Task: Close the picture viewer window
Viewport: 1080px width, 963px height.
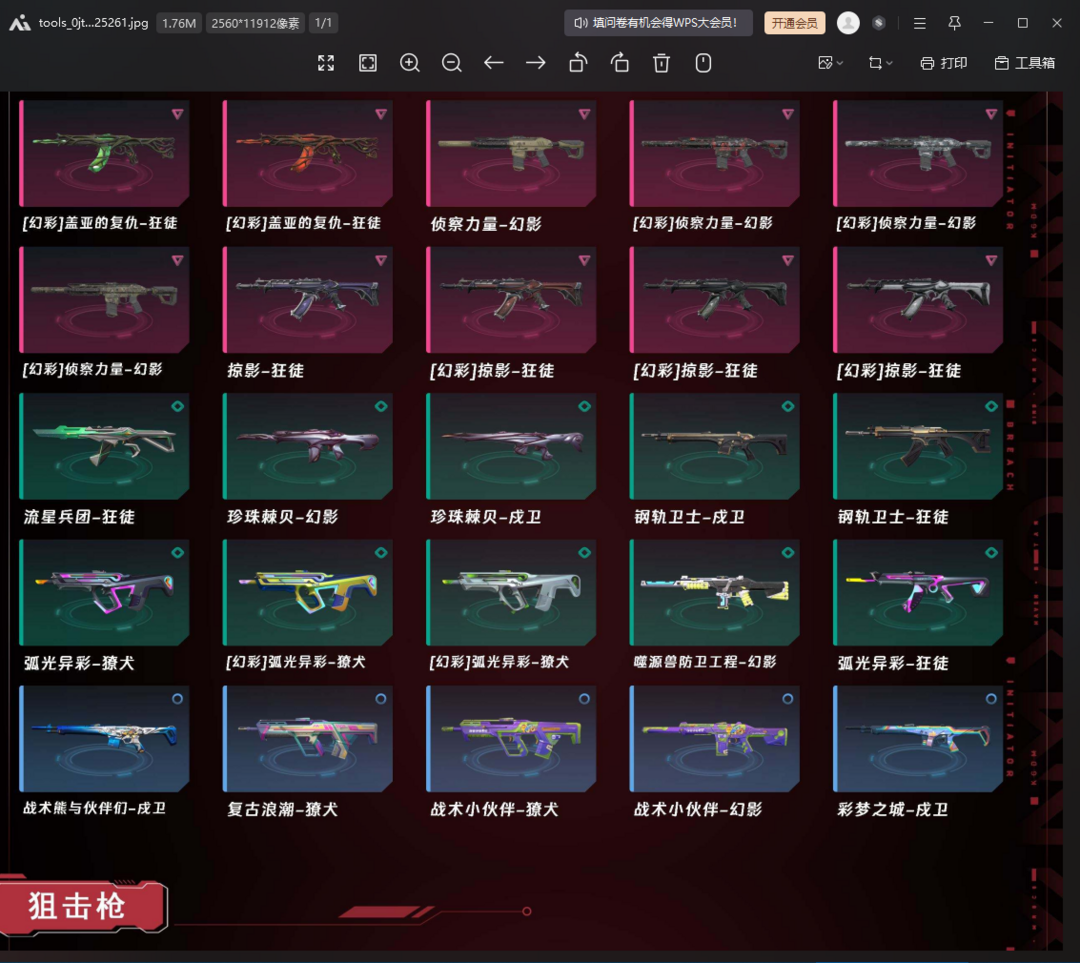Action: [1057, 23]
